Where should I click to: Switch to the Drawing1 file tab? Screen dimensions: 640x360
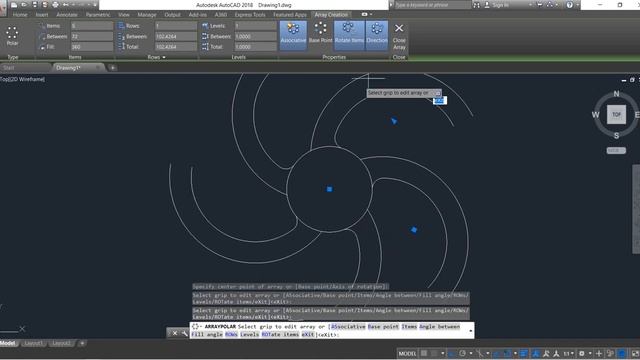point(69,68)
